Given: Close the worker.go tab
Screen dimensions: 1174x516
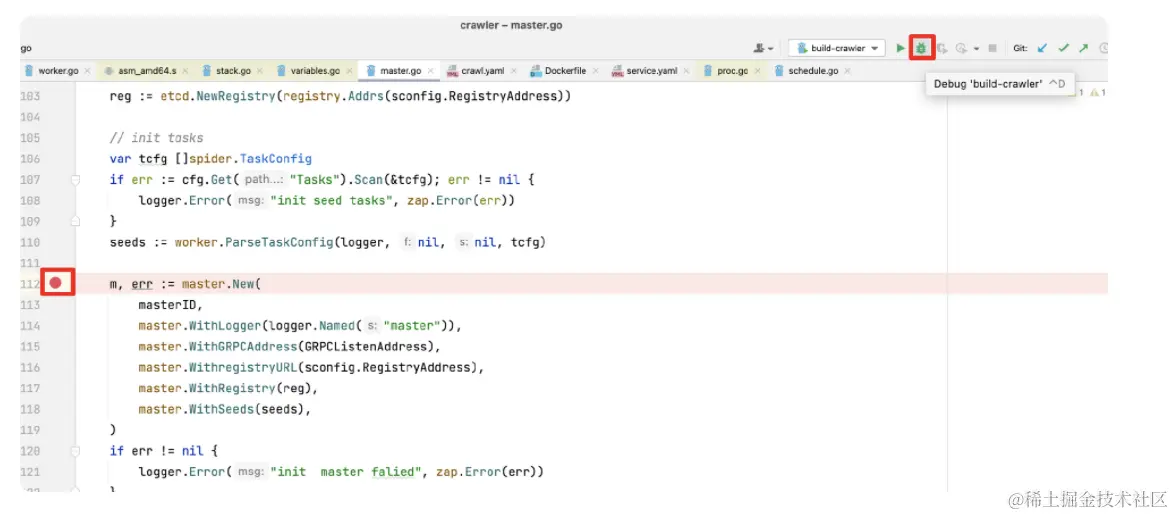Looking at the screenshot, I should [88, 71].
